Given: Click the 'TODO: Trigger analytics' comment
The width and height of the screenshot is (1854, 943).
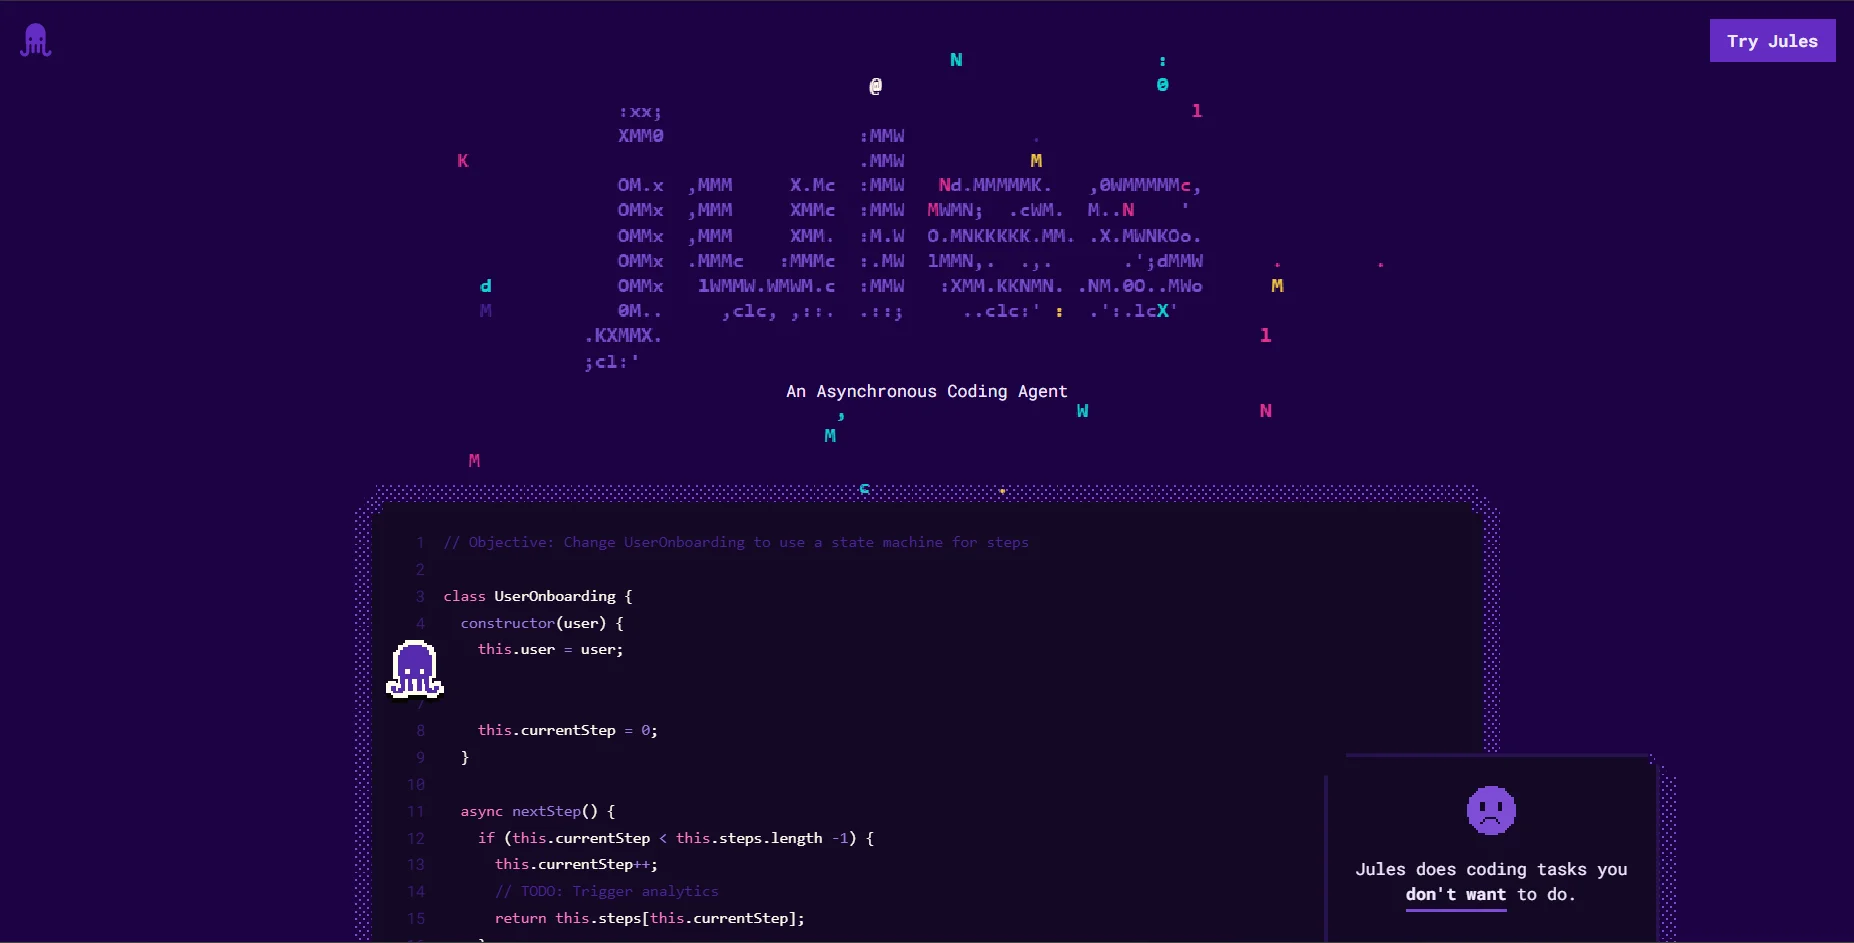Looking at the screenshot, I should pyautogui.click(x=607, y=891).
